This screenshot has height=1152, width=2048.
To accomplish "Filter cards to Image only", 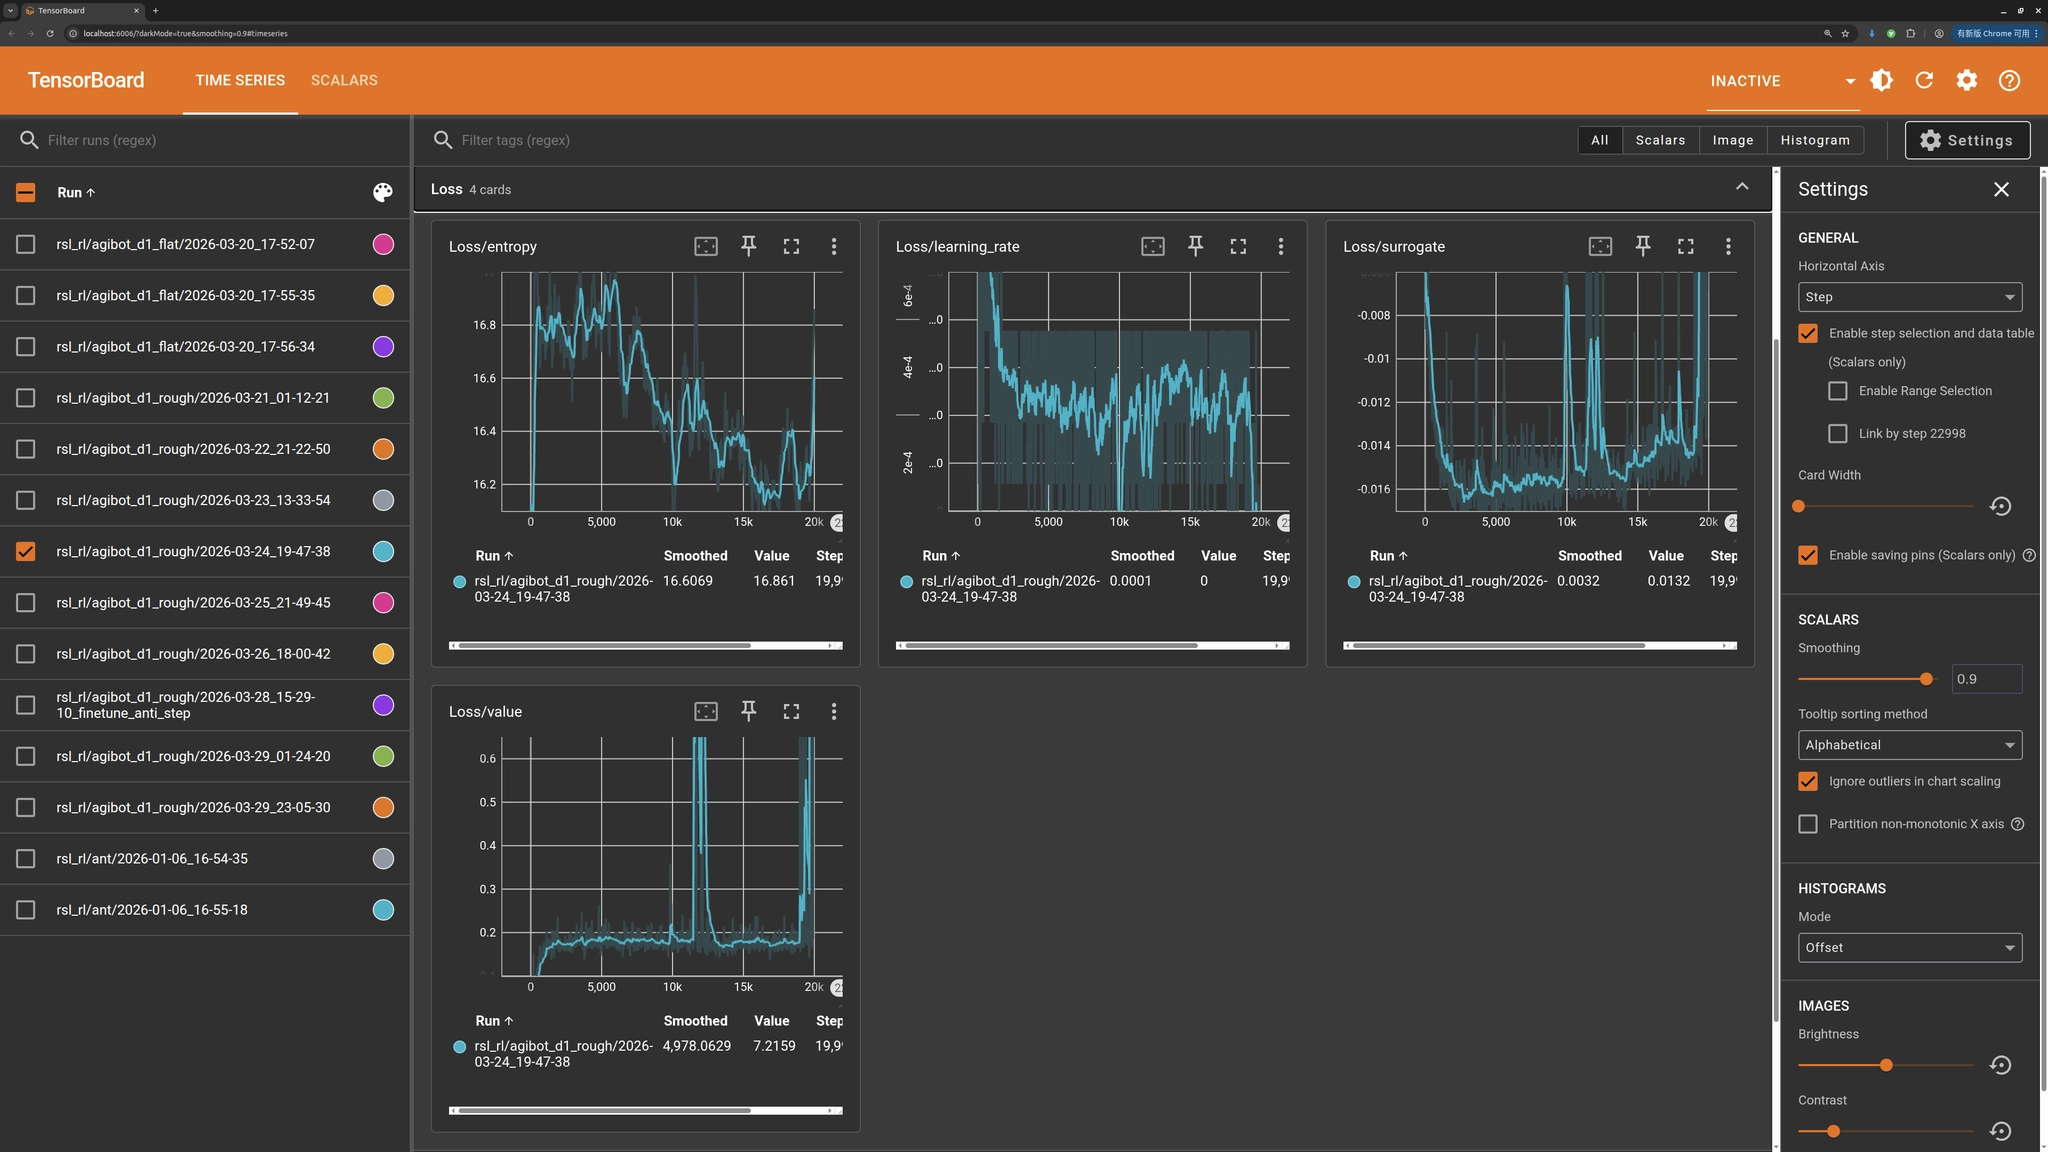I will pos(1733,140).
